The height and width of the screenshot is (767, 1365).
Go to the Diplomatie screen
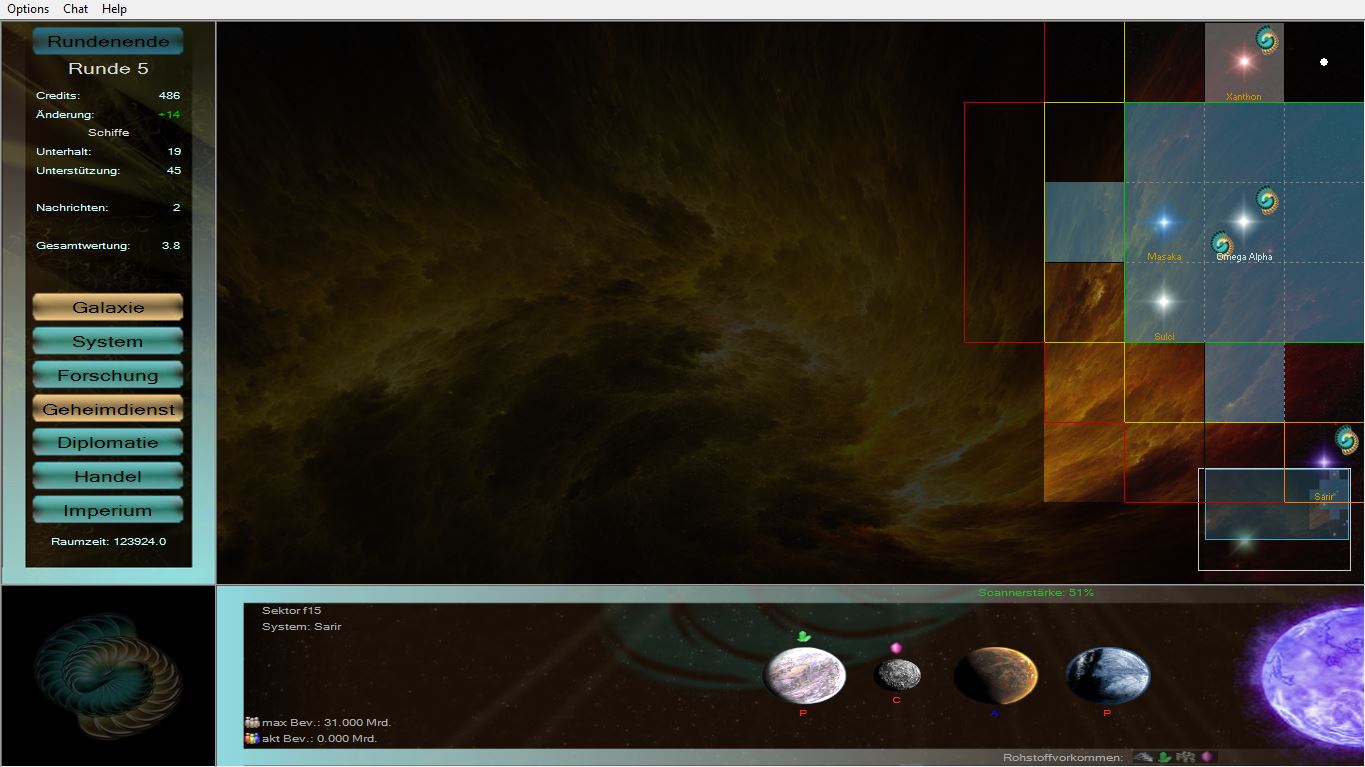tap(108, 442)
